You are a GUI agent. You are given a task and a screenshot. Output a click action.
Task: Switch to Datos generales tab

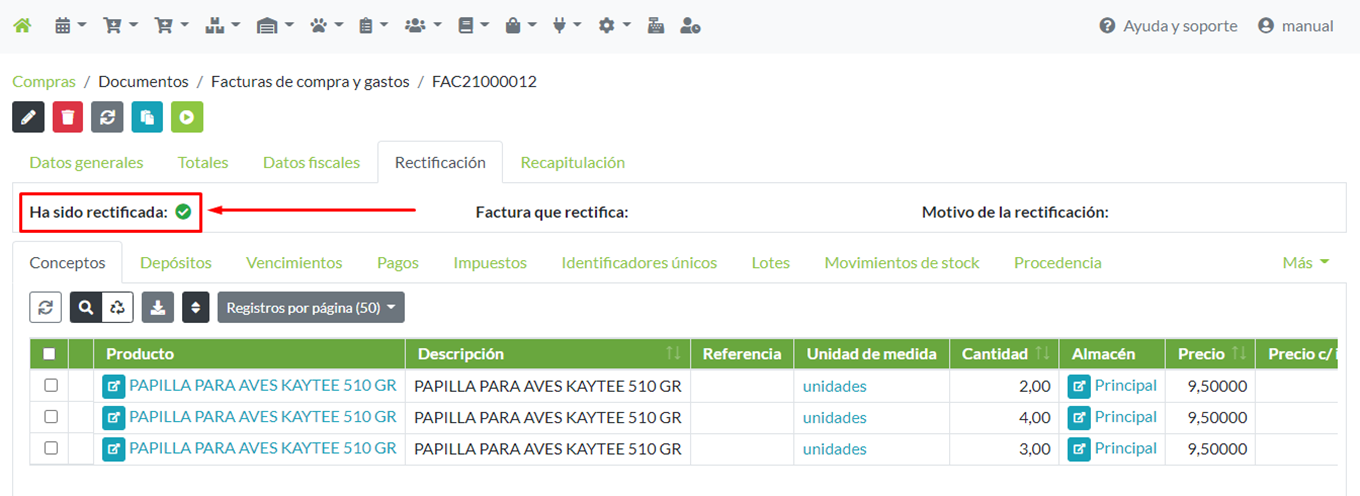86,162
